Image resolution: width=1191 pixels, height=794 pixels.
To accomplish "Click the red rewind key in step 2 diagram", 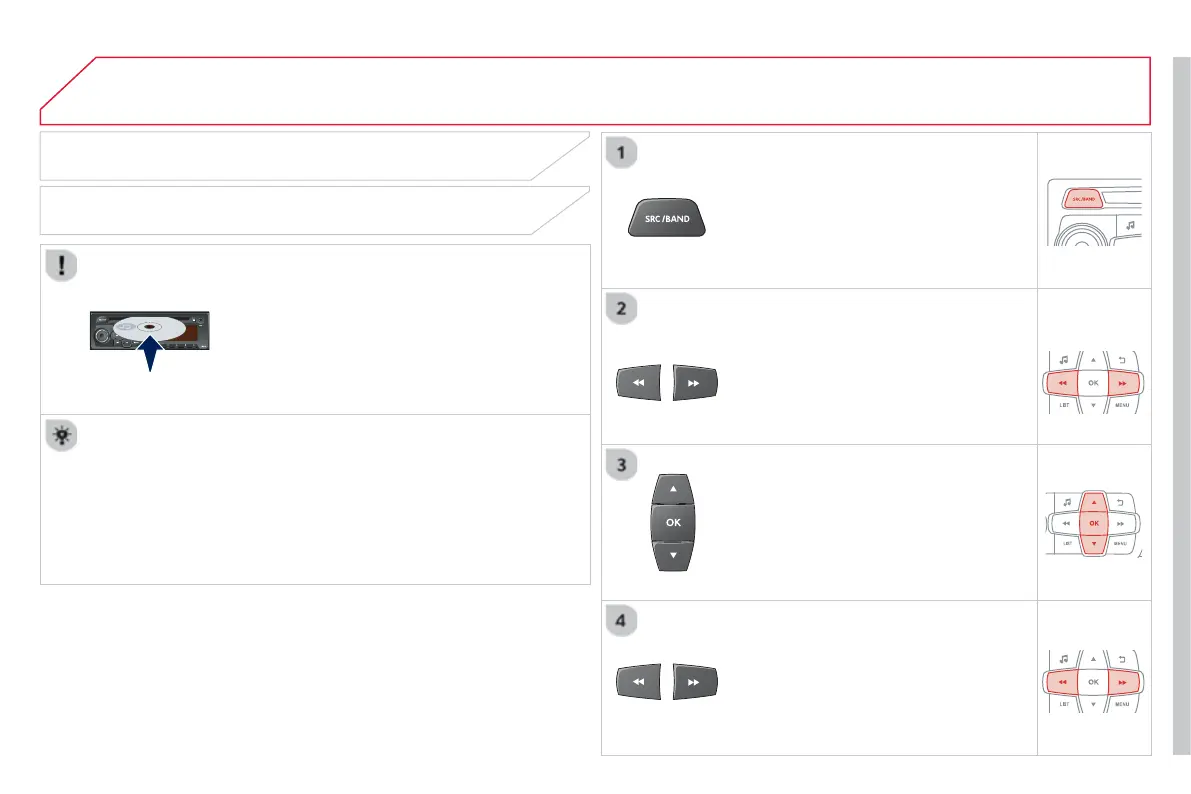I will [1062, 382].
